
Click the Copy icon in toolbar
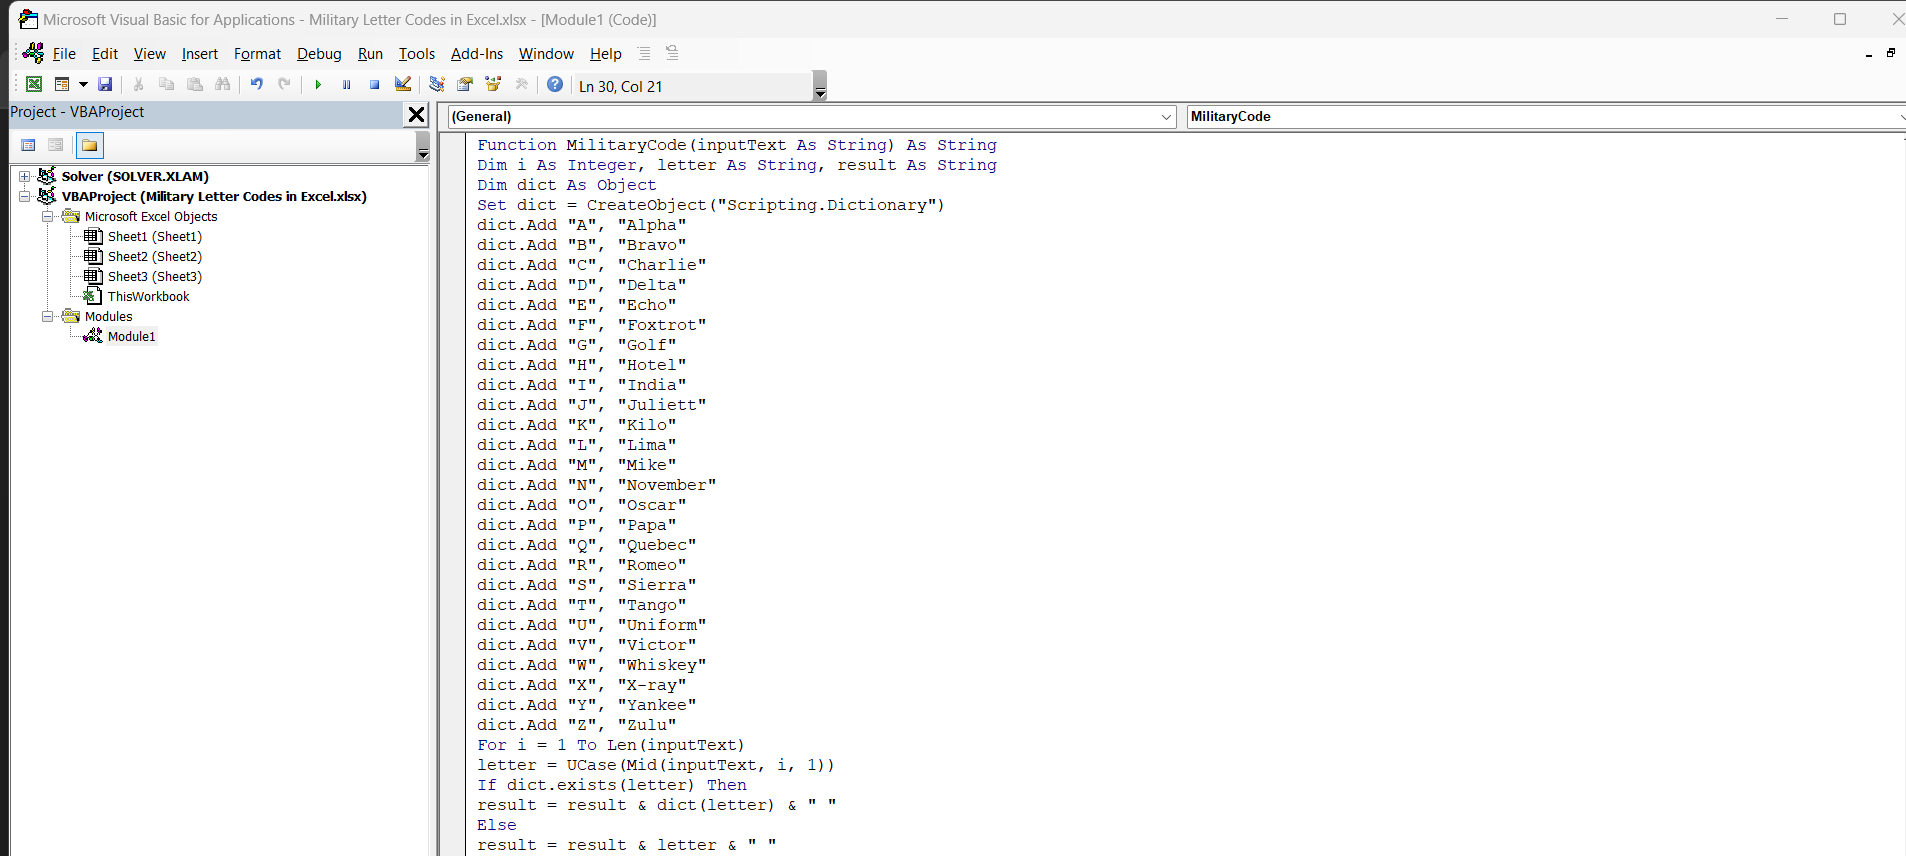[167, 85]
